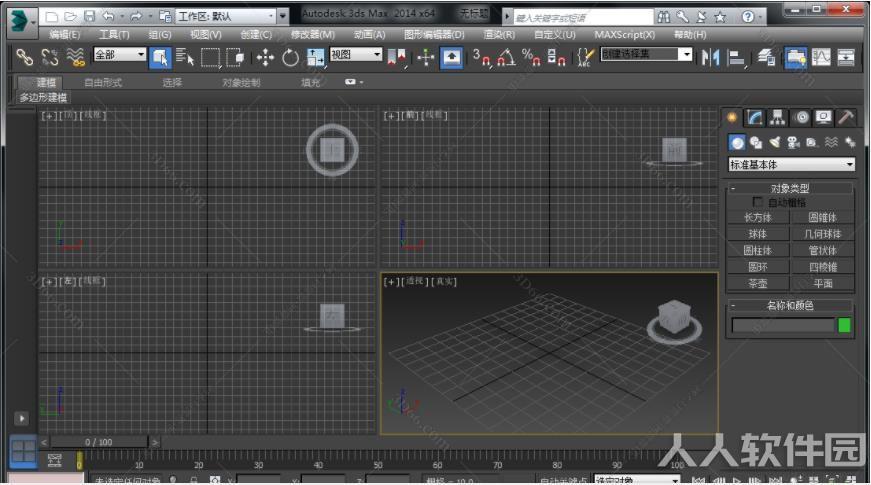Select the Cameras category icon
Viewport: 871px width, 485px height.
coord(793,143)
